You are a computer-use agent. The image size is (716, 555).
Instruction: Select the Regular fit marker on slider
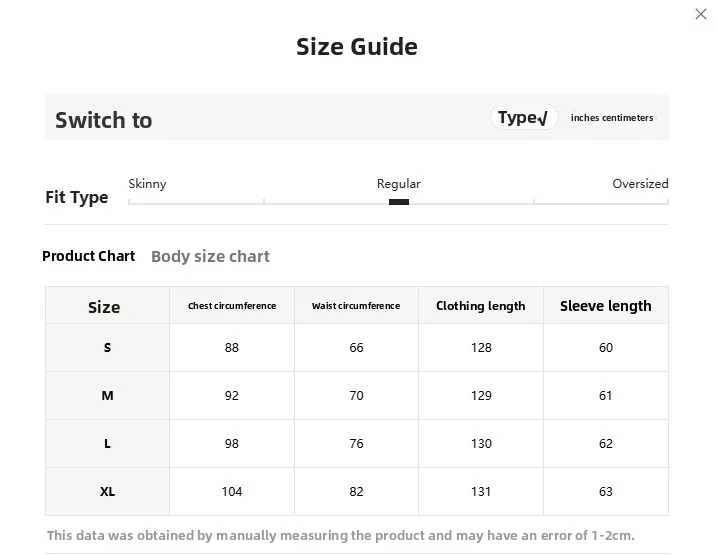click(x=399, y=202)
